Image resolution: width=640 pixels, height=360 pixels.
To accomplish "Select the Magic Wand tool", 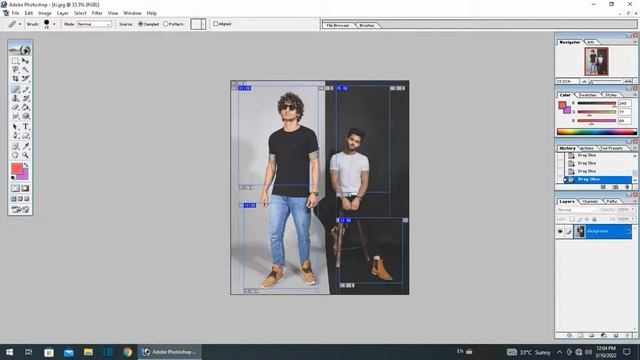I will pyautogui.click(x=25, y=70).
